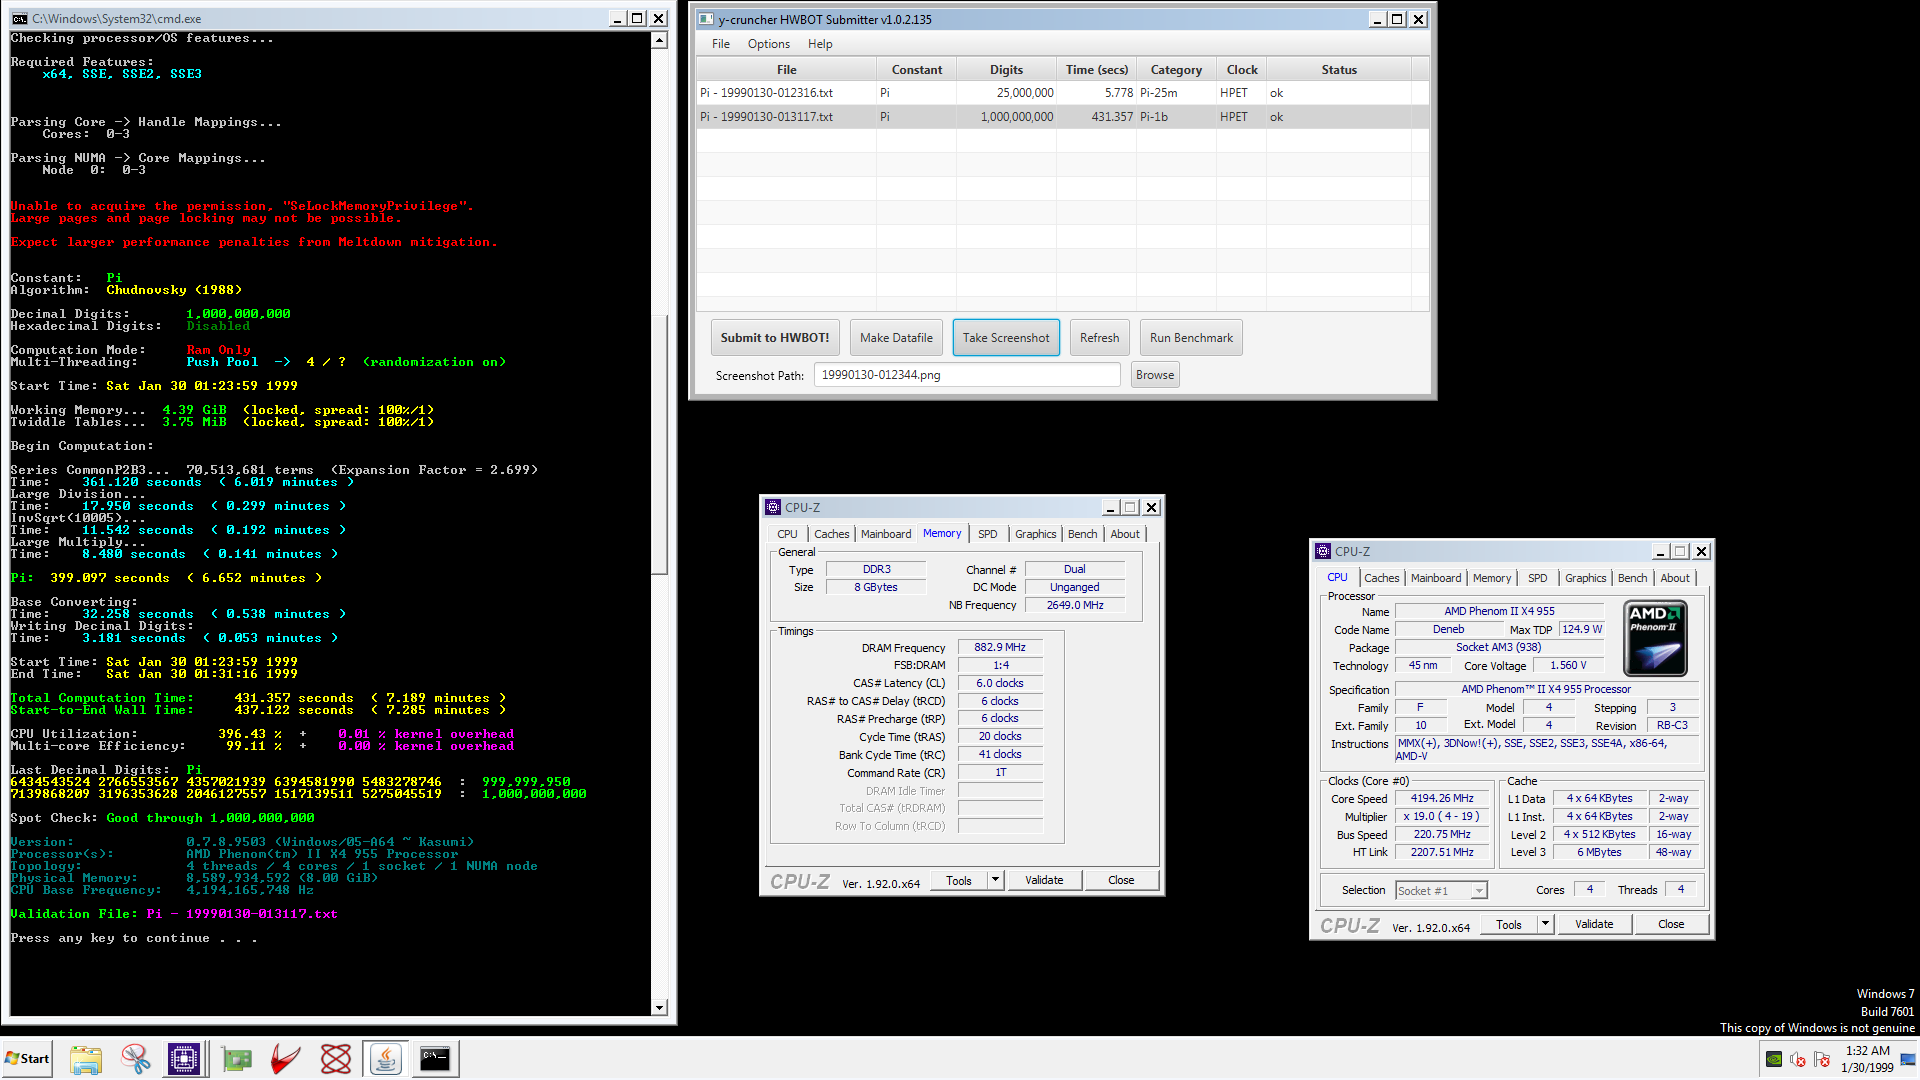The height and width of the screenshot is (1080, 1920).
Task: Click Submit to HWBOT! button
Action: (775, 338)
